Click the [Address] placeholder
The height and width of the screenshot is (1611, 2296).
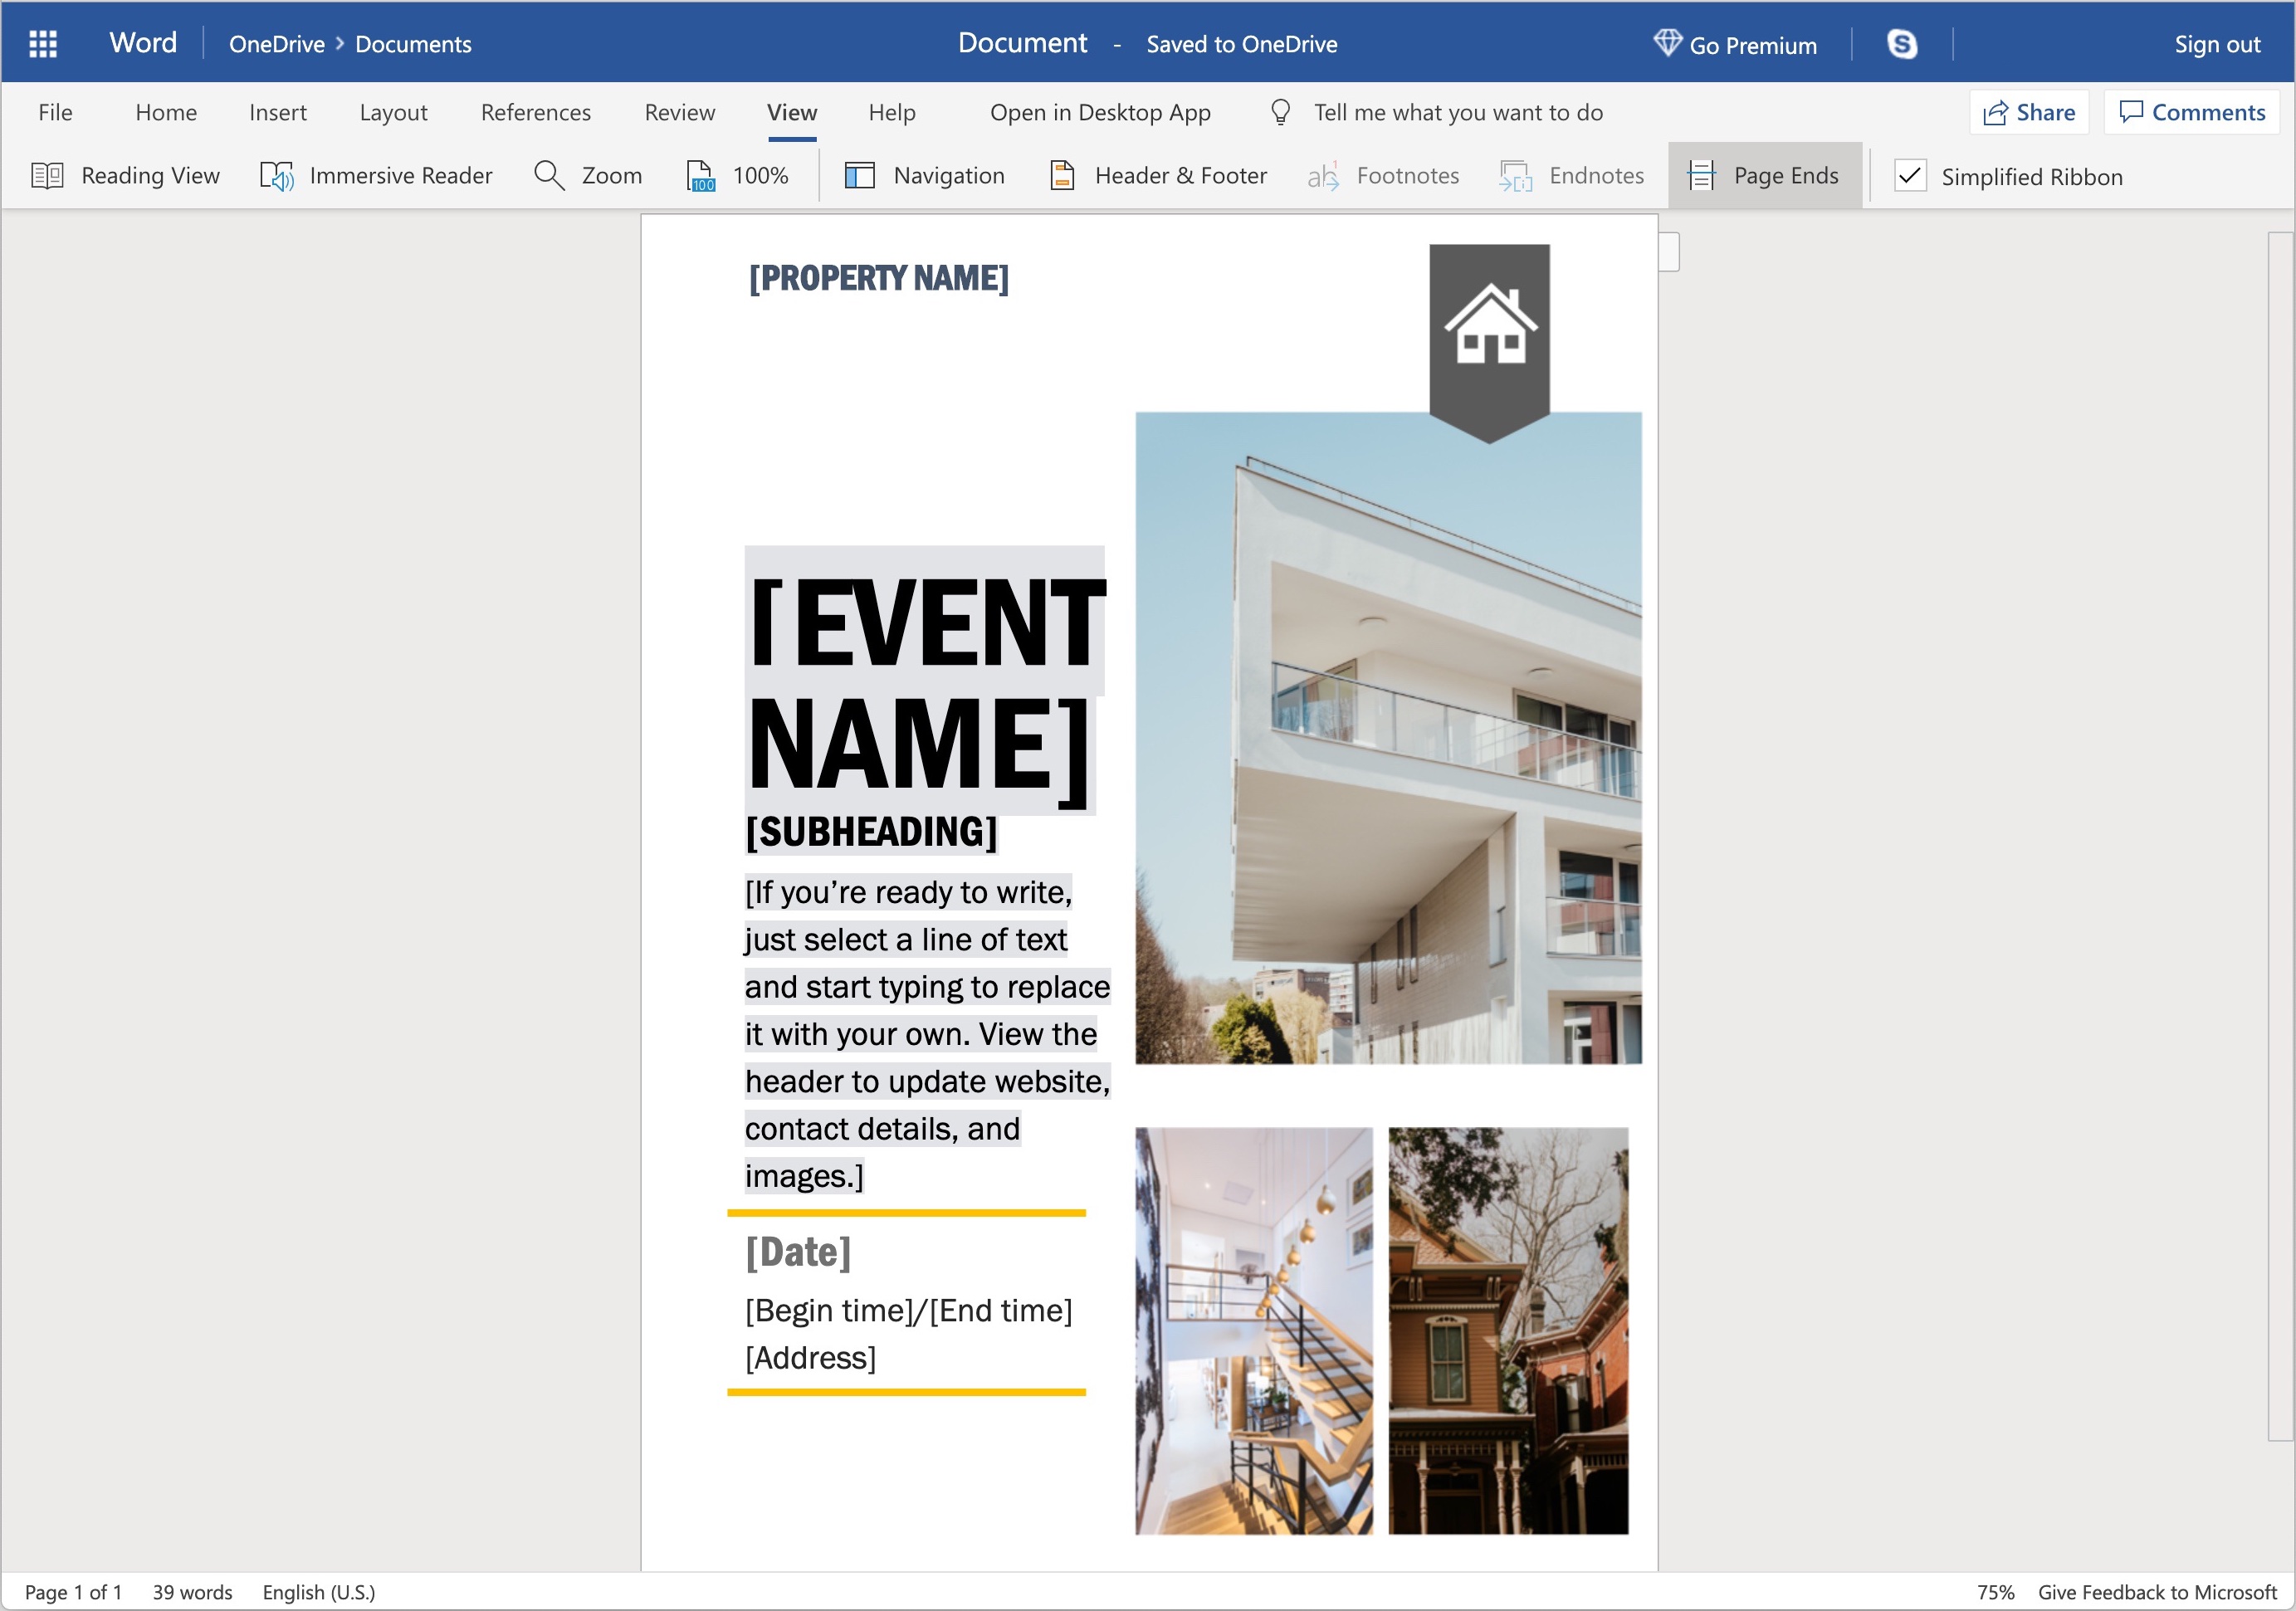tap(810, 1358)
